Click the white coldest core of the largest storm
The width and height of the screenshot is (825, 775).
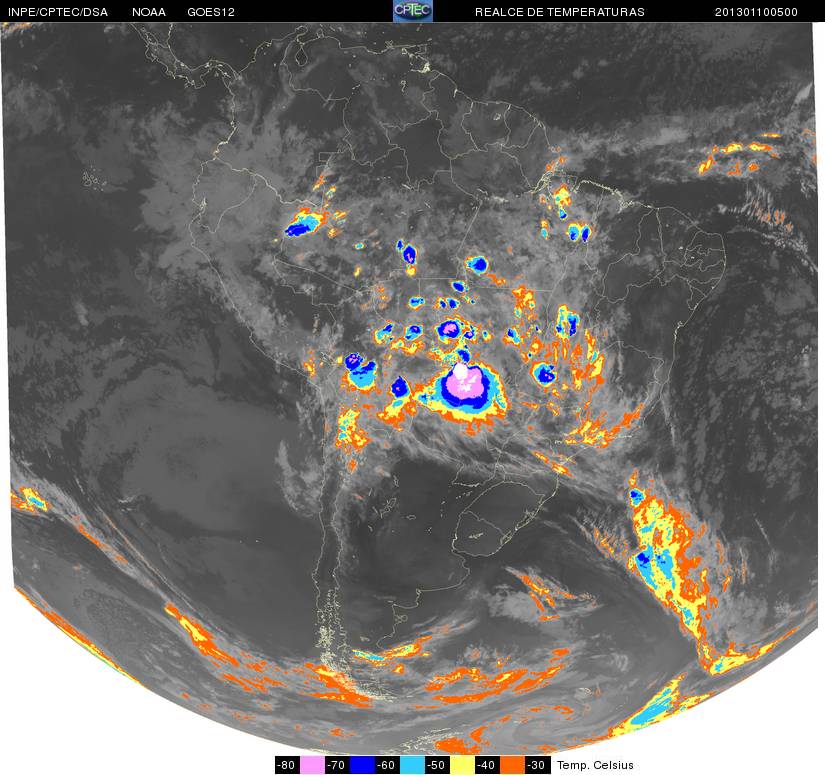click(460, 371)
